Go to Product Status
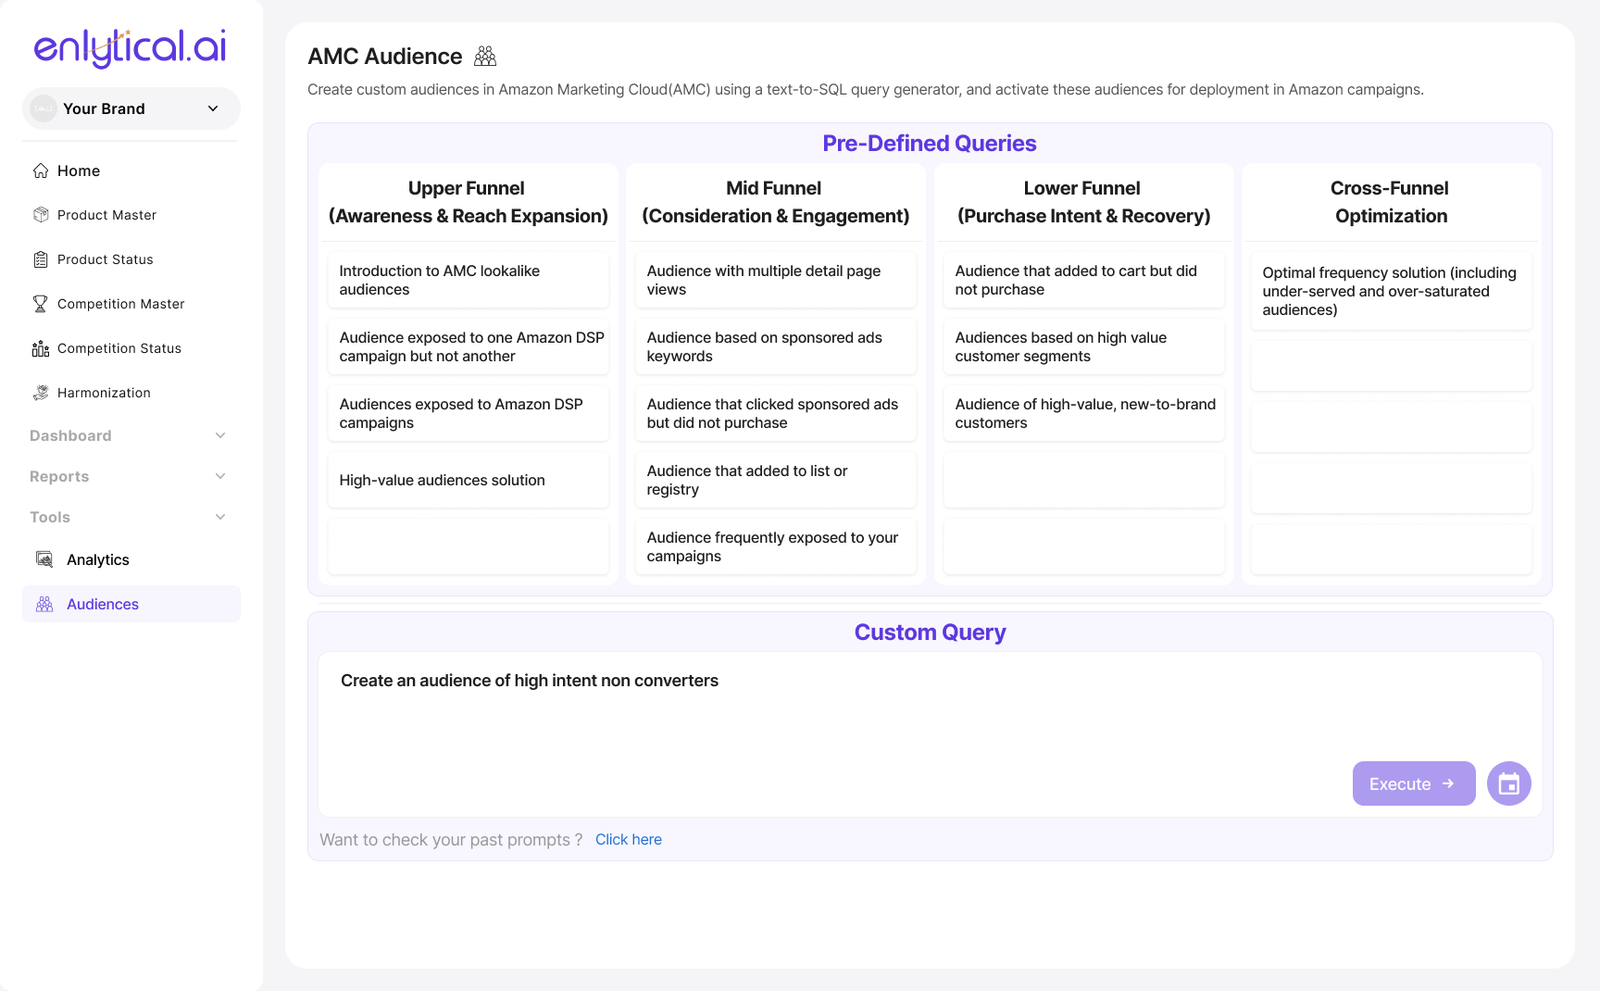This screenshot has width=1600, height=991. (x=131, y=260)
